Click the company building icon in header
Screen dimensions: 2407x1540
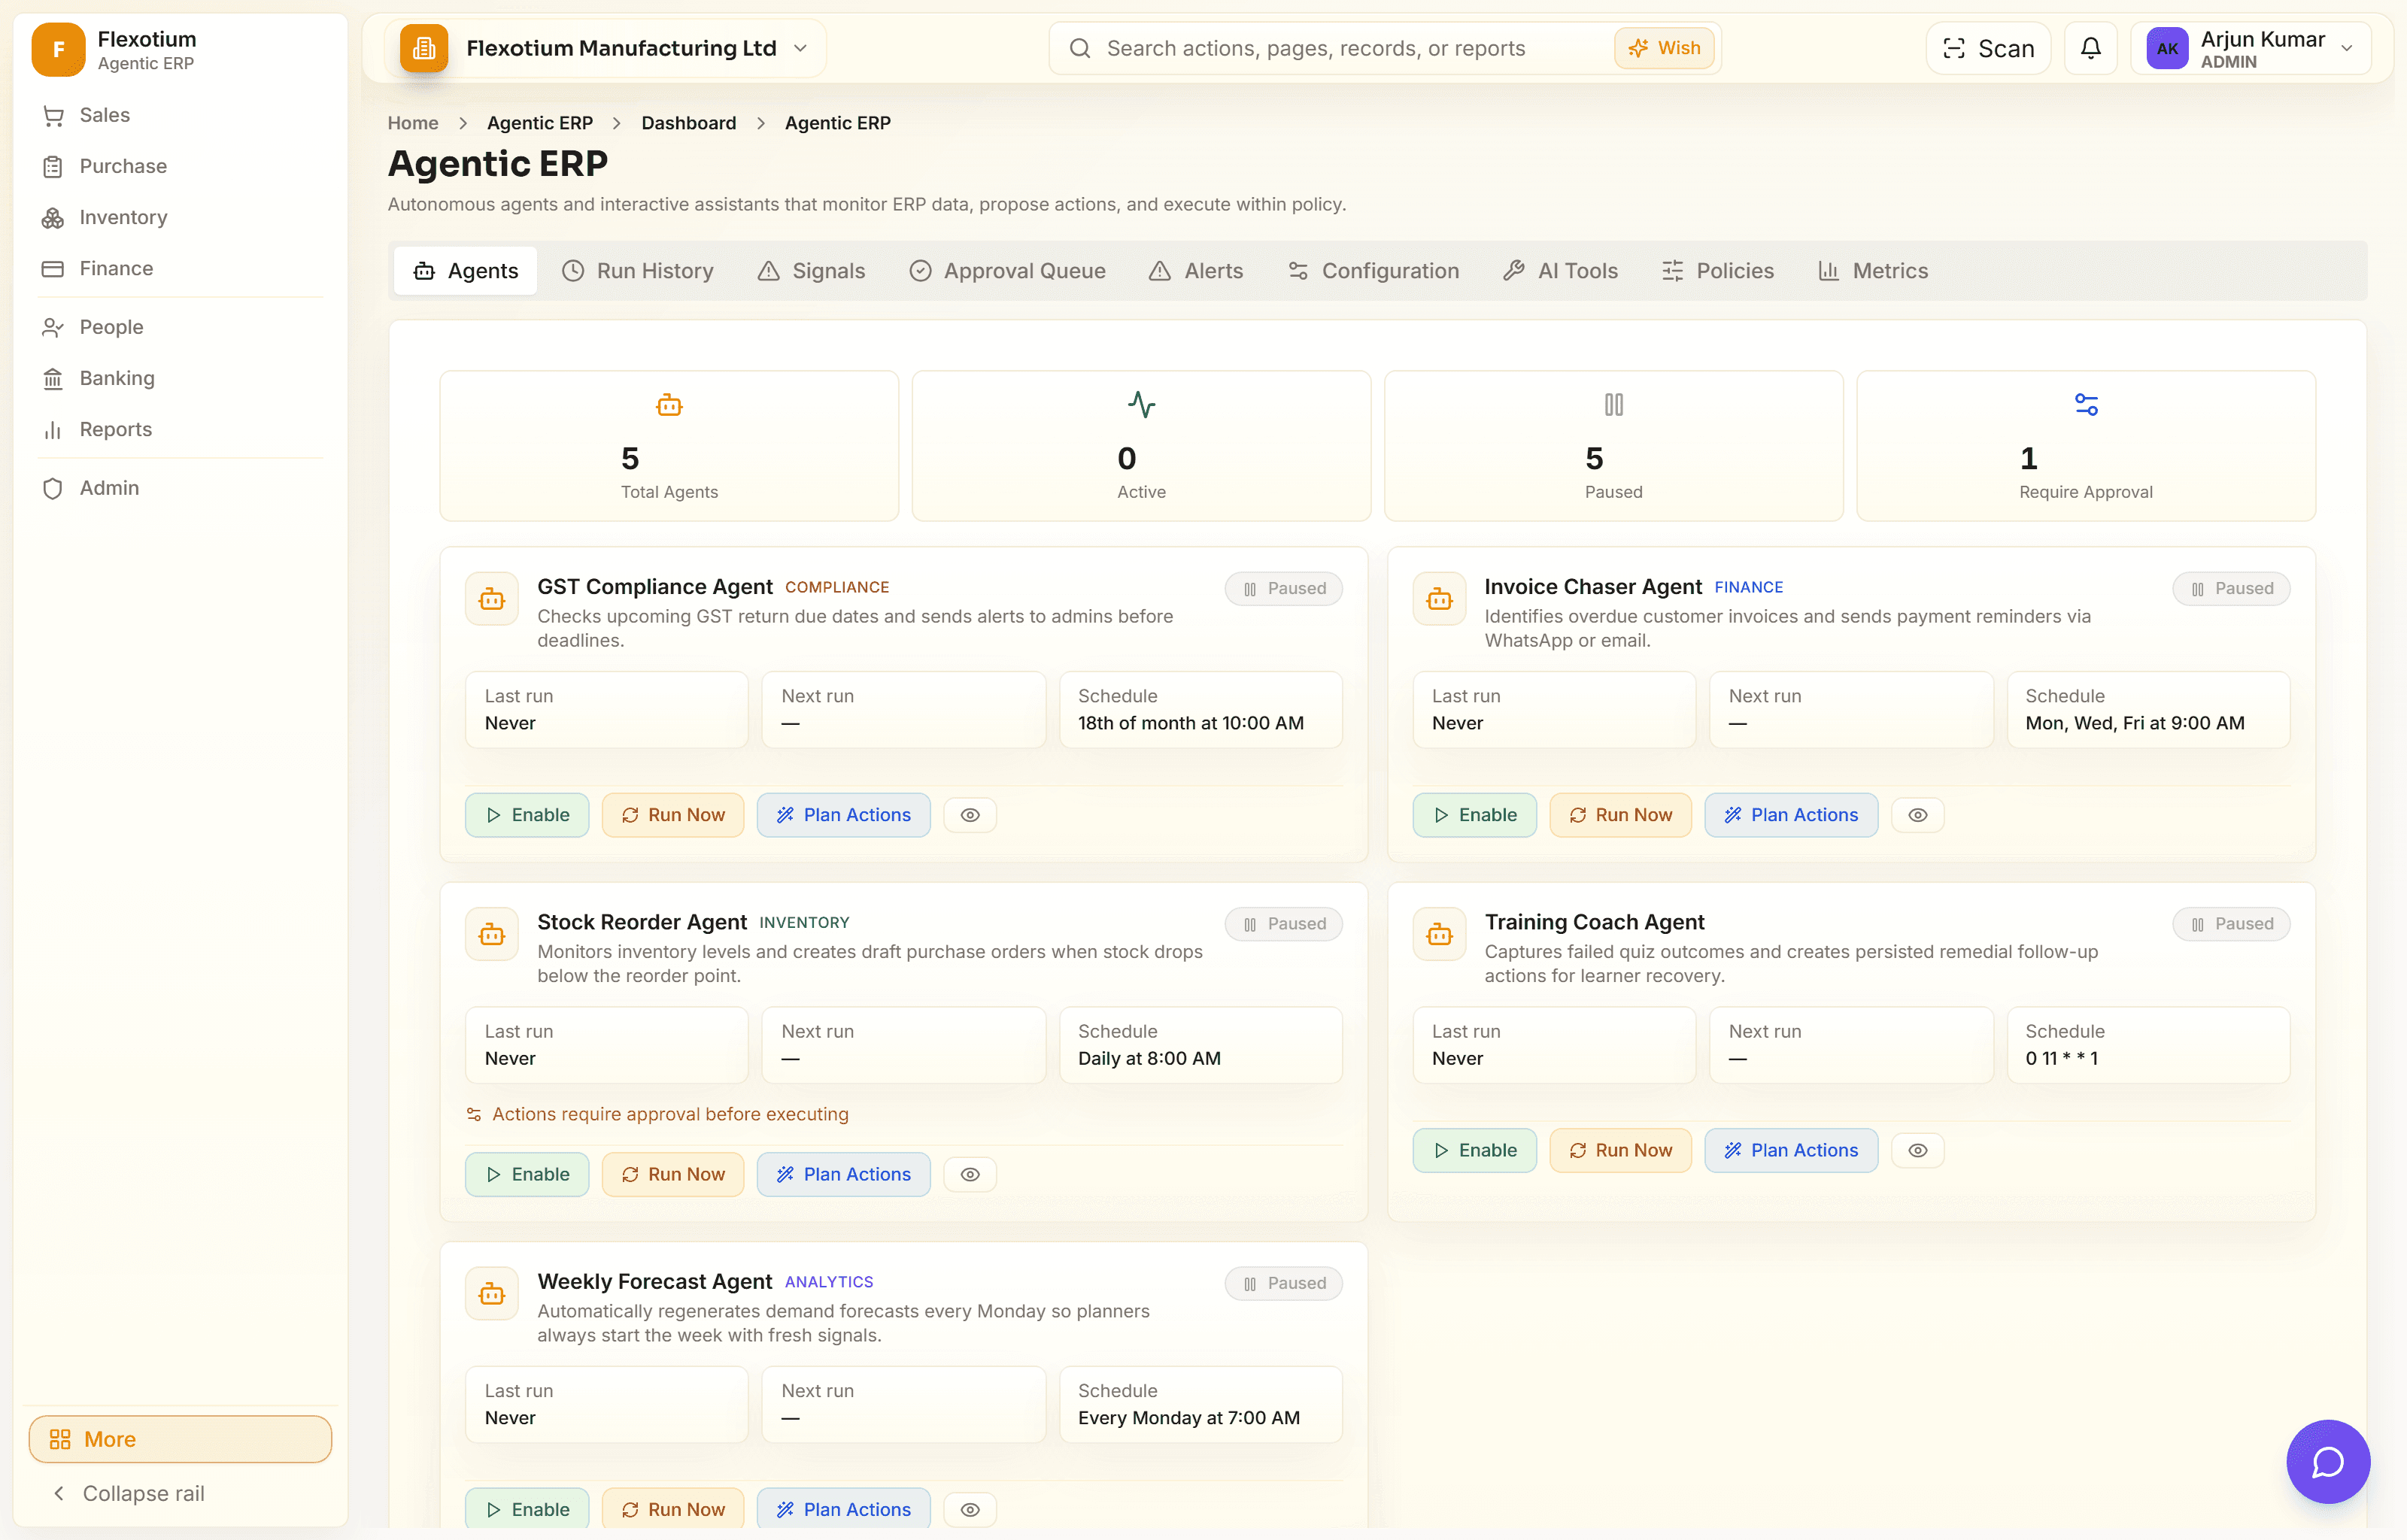tap(424, 48)
